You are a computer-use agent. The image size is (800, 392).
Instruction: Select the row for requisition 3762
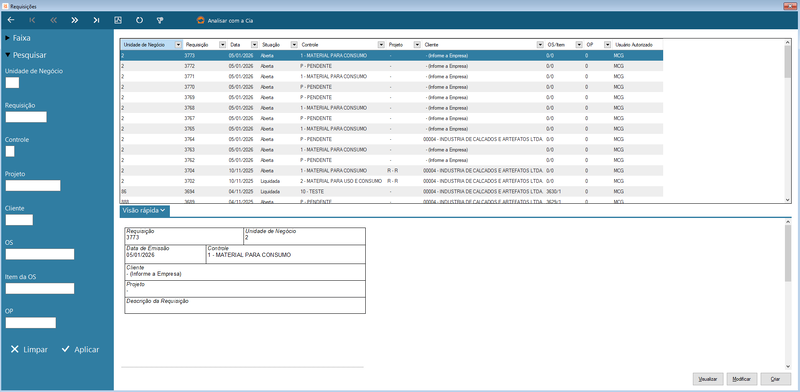(392, 160)
